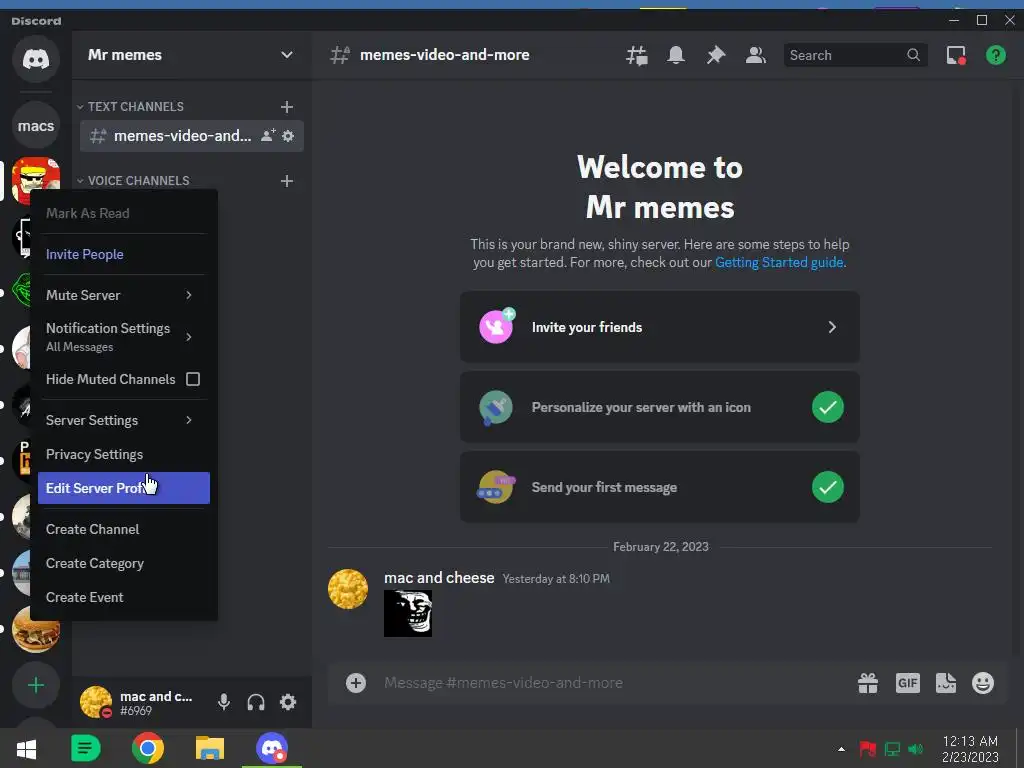1024x768 pixels.
Task: Open trollface image in chat
Action: tap(408, 614)
